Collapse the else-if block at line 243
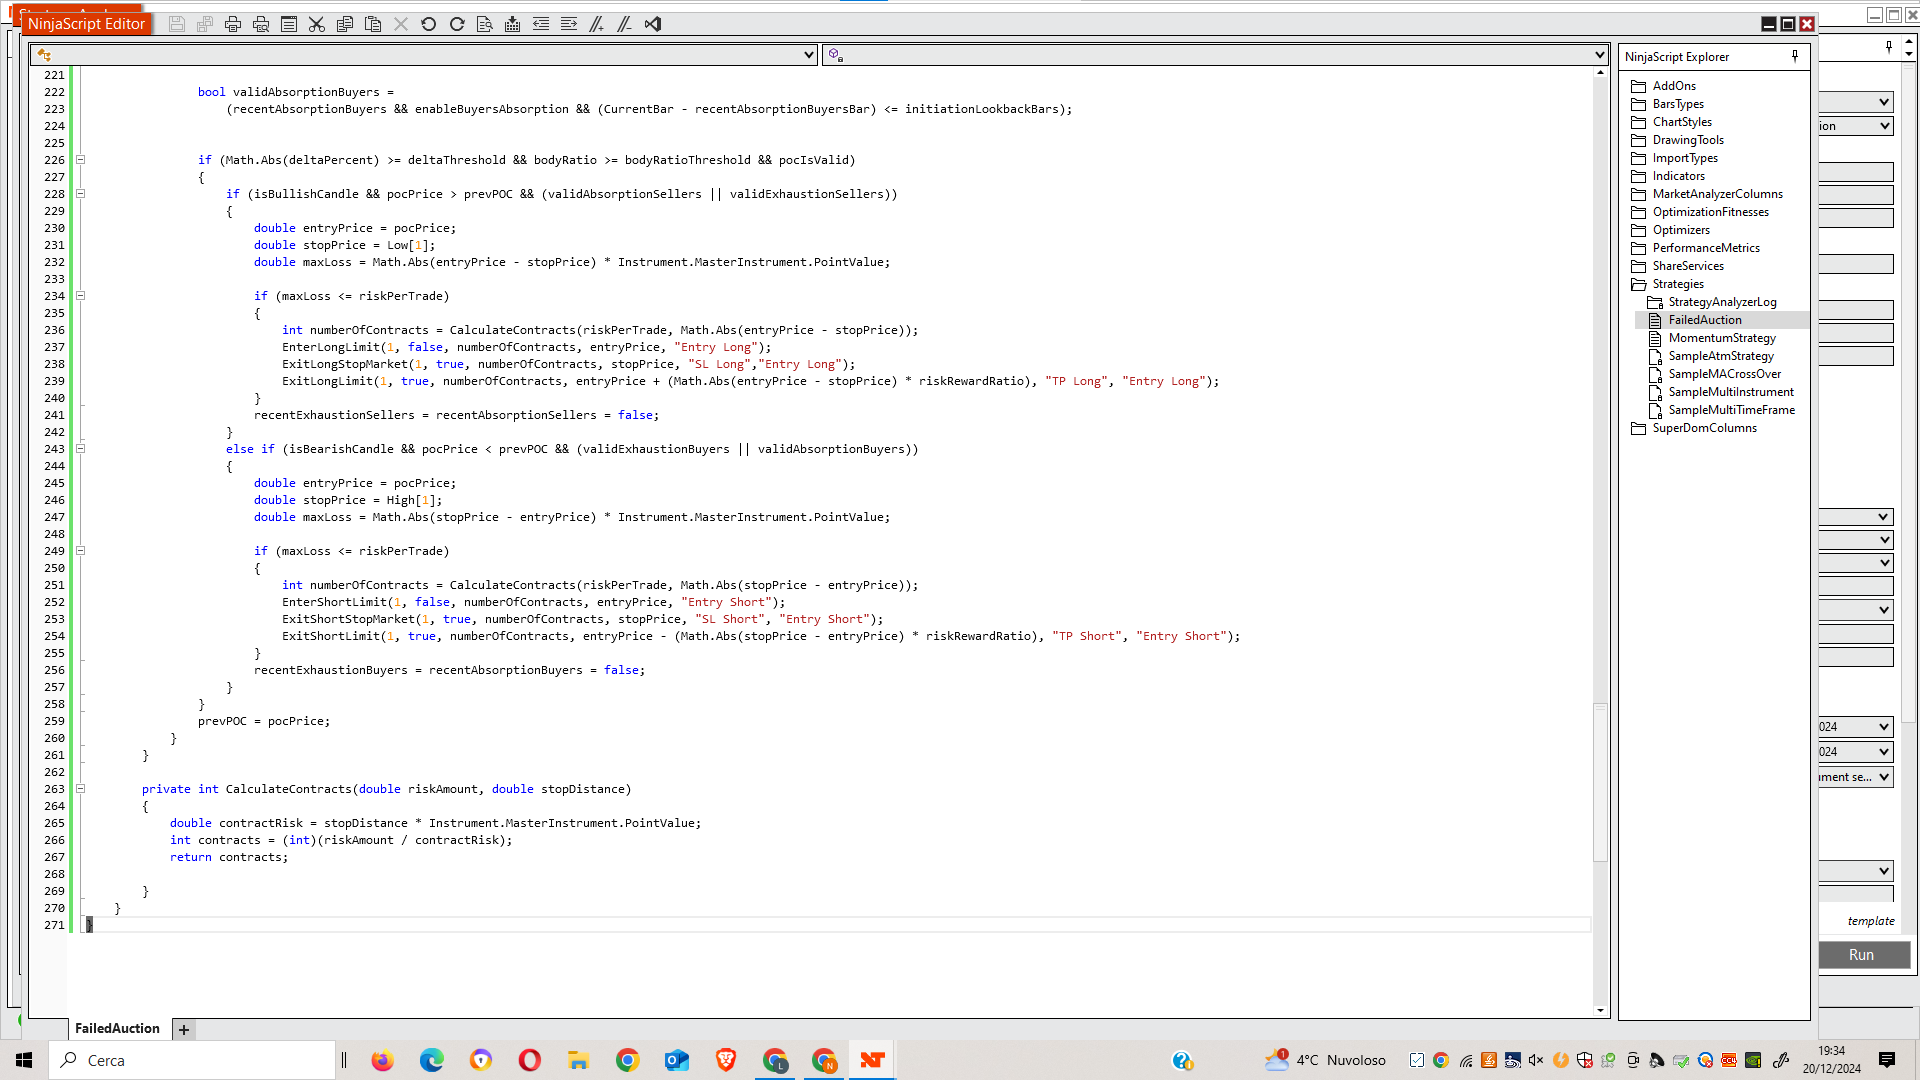The image size is (1920, 1080). pyautogui.click(x=81, y=449)
